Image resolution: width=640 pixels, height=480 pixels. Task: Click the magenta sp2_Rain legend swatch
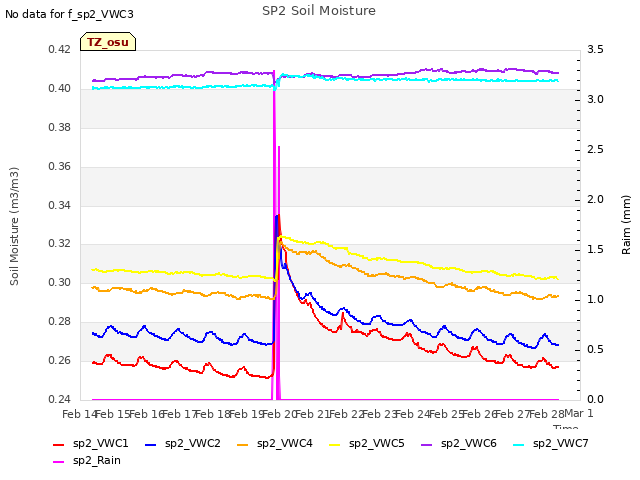point(59,462)
